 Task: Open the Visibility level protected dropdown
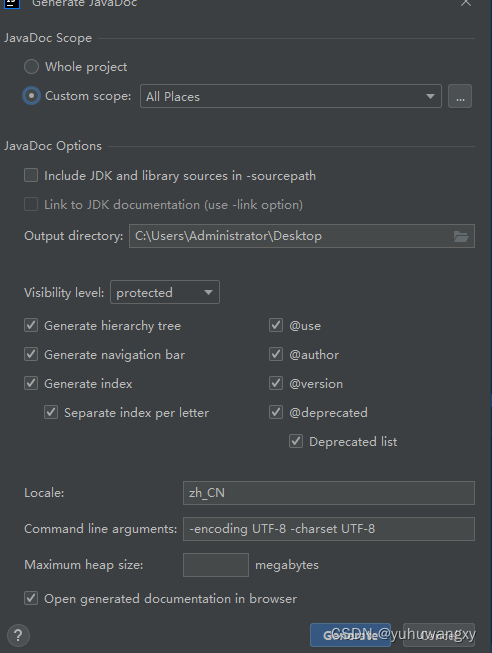click(x=165, y=292)
